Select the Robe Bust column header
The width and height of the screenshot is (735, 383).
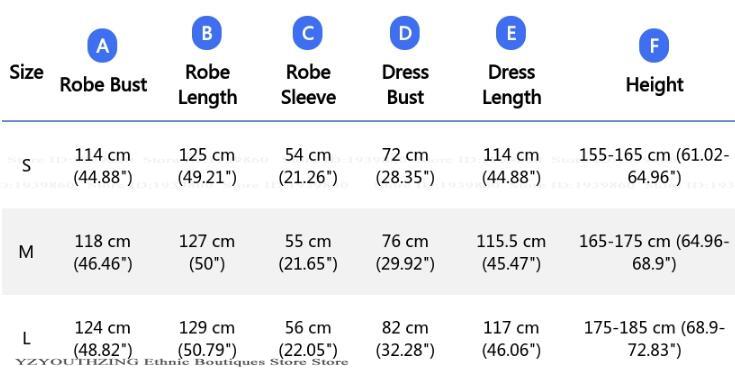103,85
